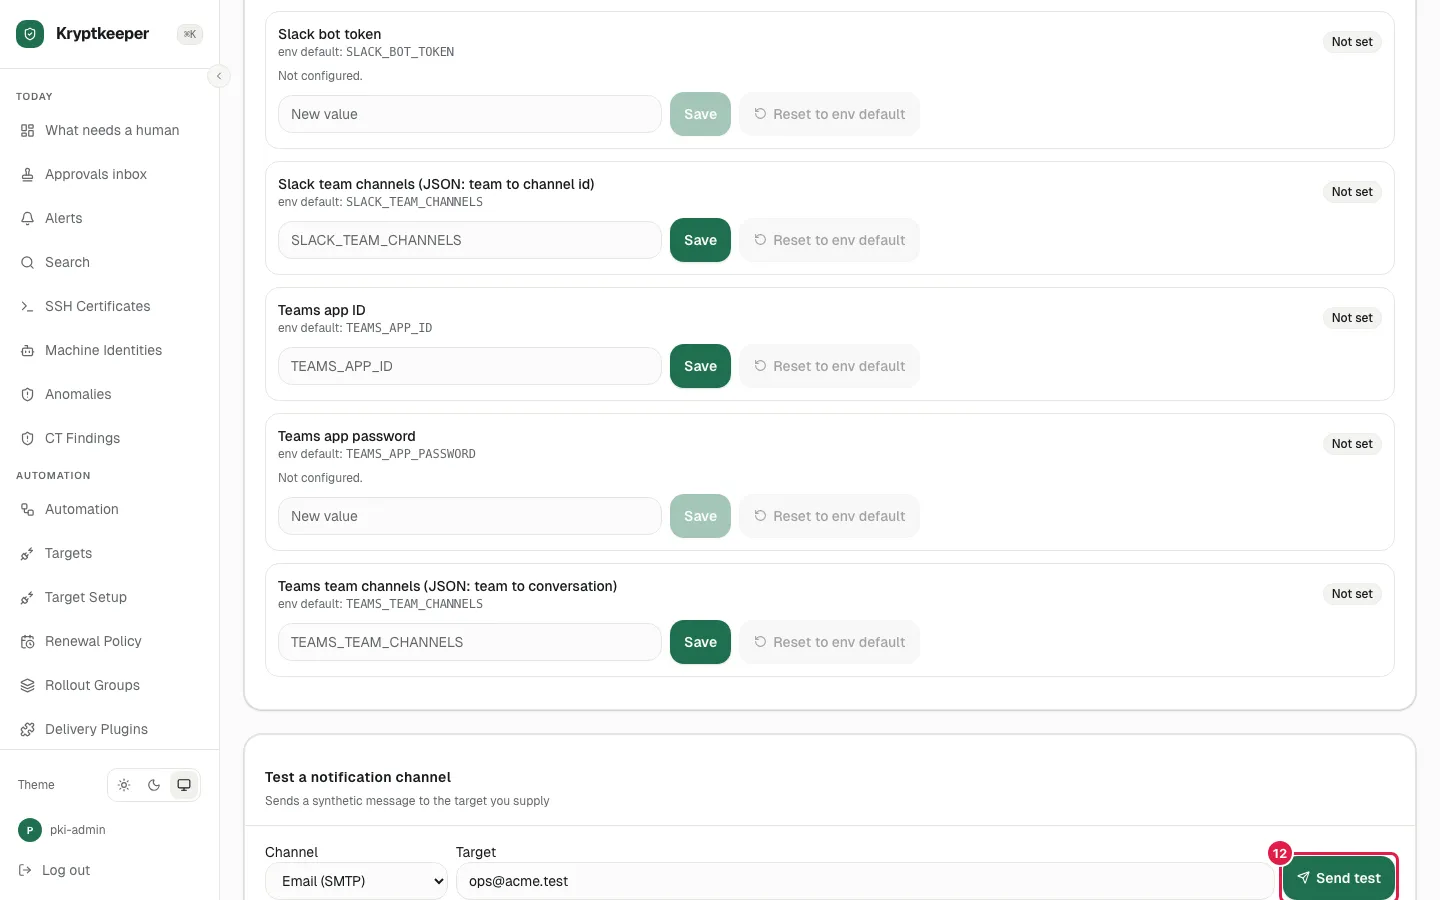Screen dimensions: 1440x900
Task: Open Rollout Groups layers icon
Action: 27,685
